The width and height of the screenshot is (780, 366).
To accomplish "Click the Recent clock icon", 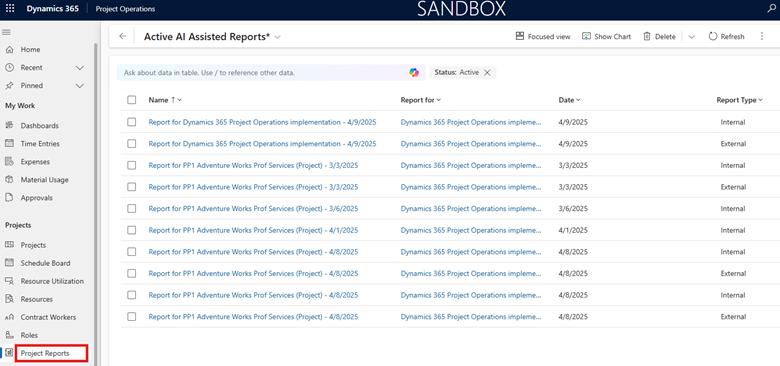I will click(9, 68).
